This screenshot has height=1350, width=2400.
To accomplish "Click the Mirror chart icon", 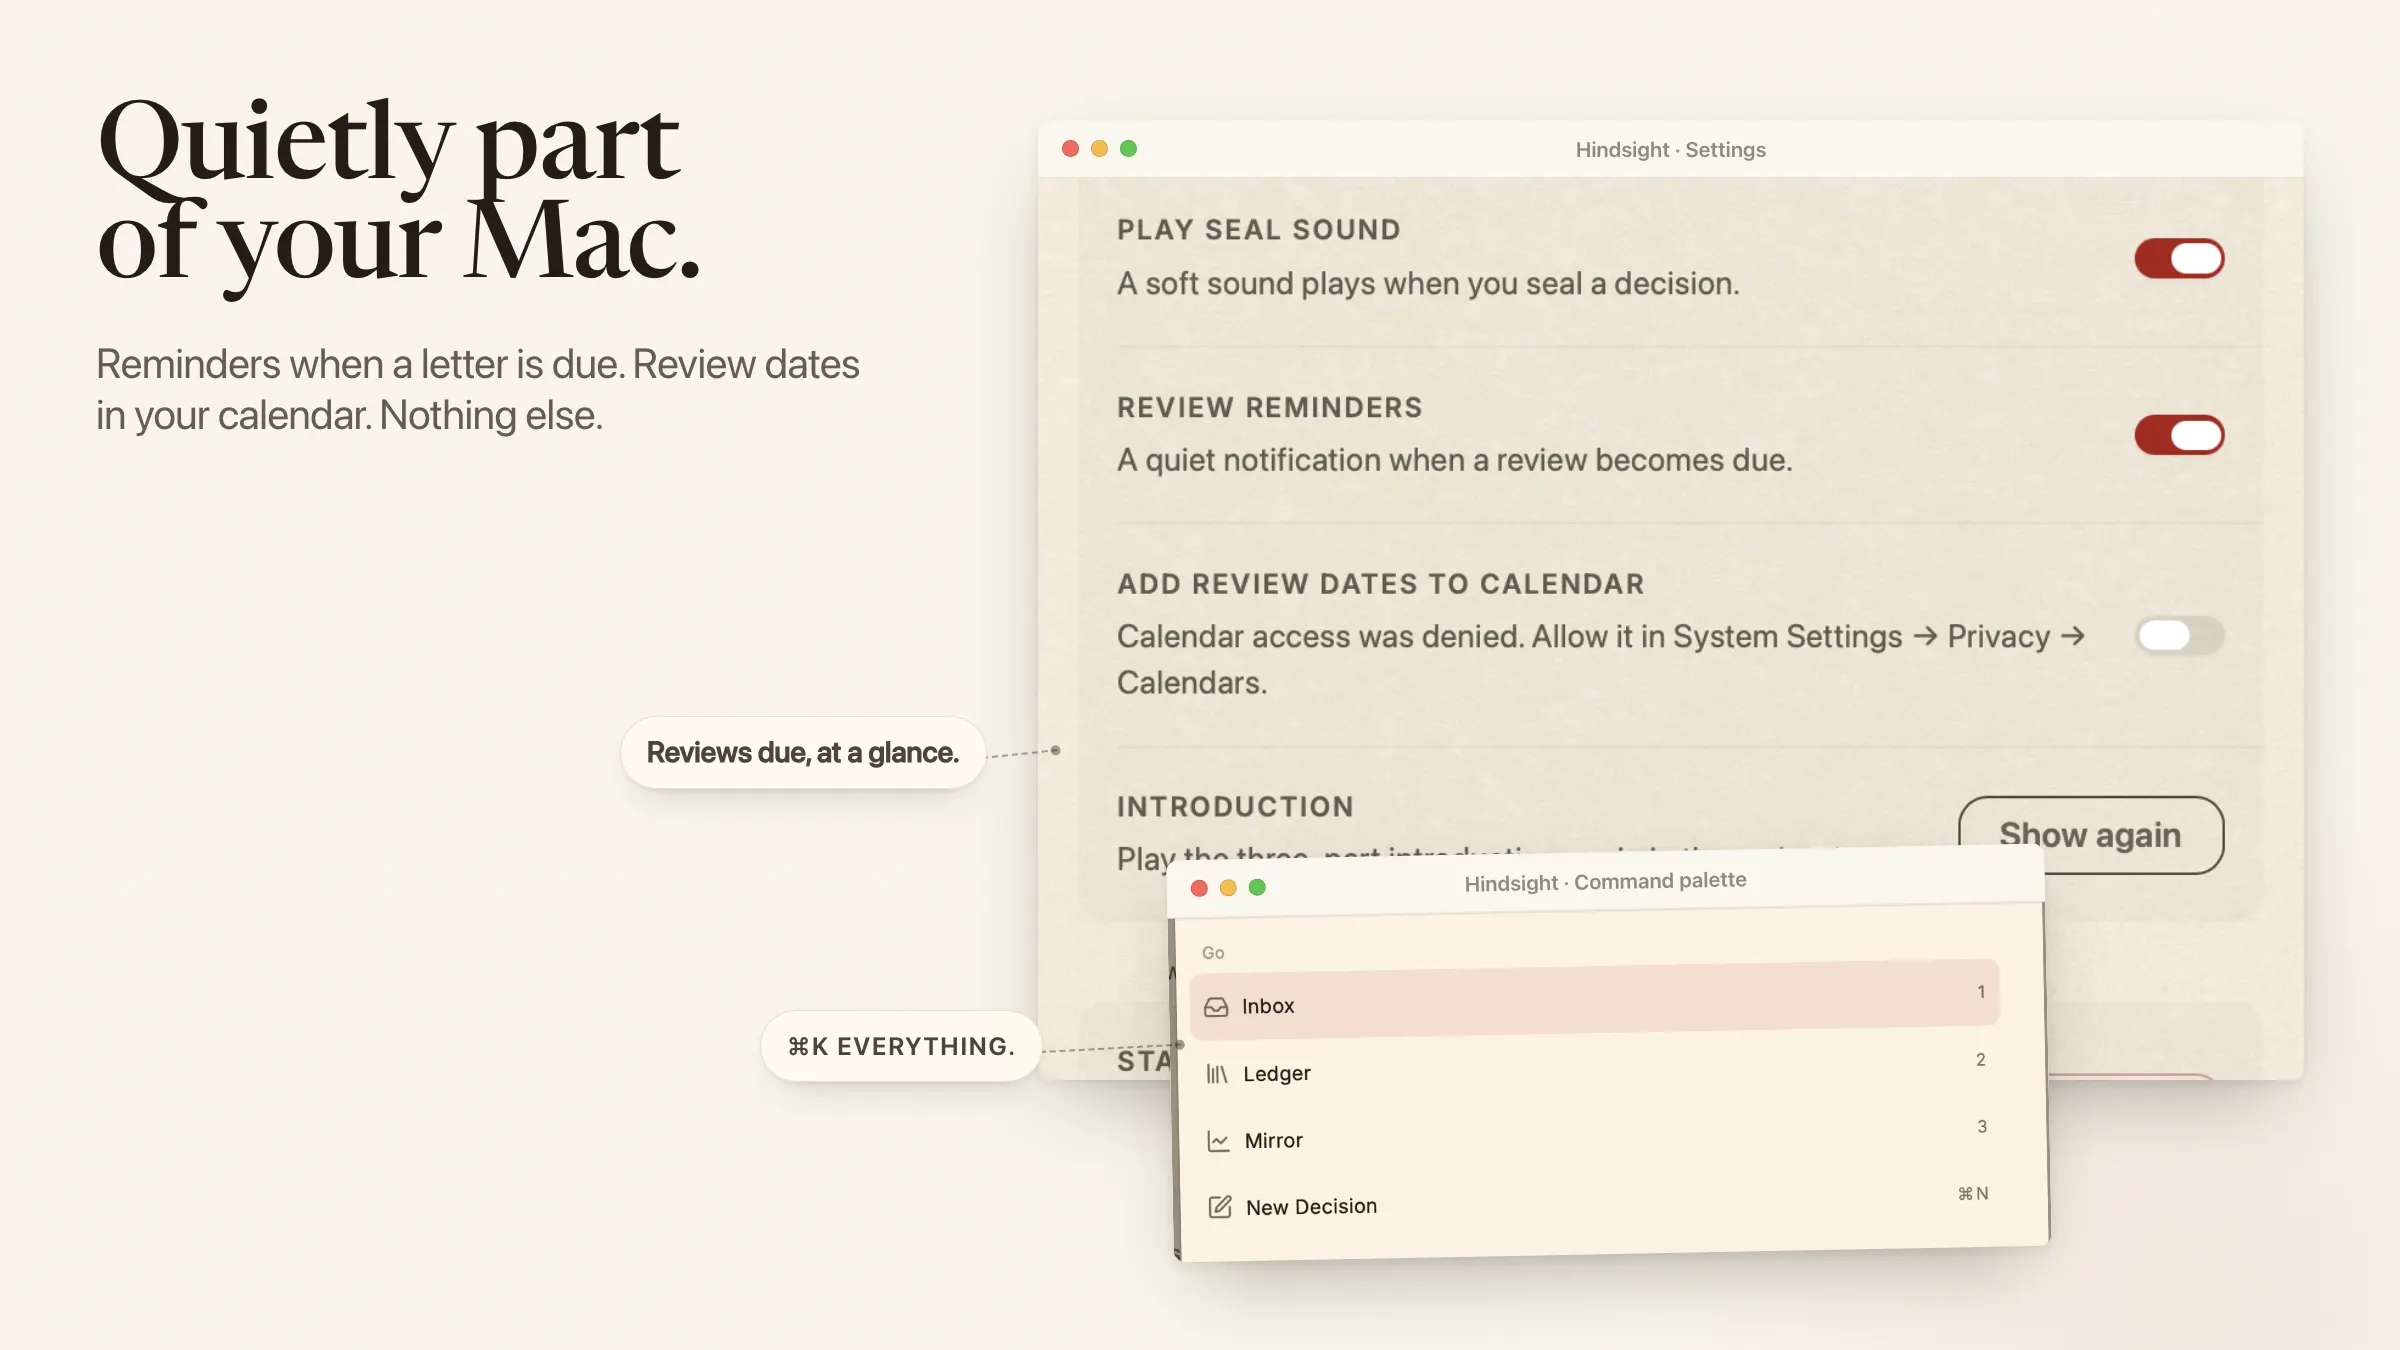I will [x=1218, y=1141].
